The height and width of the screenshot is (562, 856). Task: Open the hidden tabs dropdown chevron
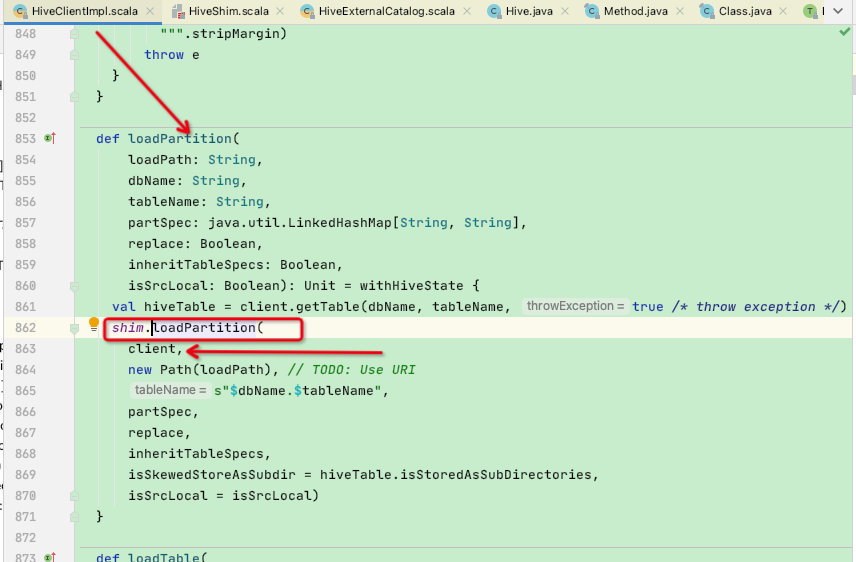pos(838,11)
